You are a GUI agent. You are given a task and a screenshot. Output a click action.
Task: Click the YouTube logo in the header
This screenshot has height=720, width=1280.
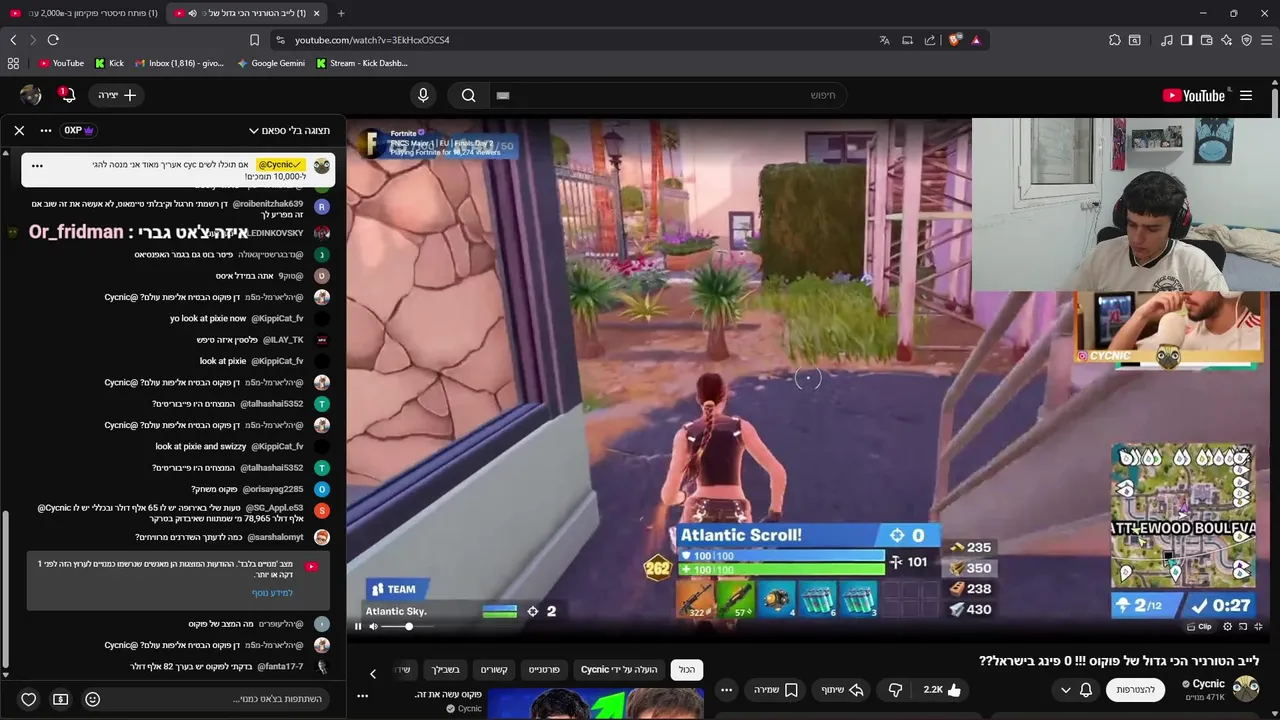point(1194,95)
